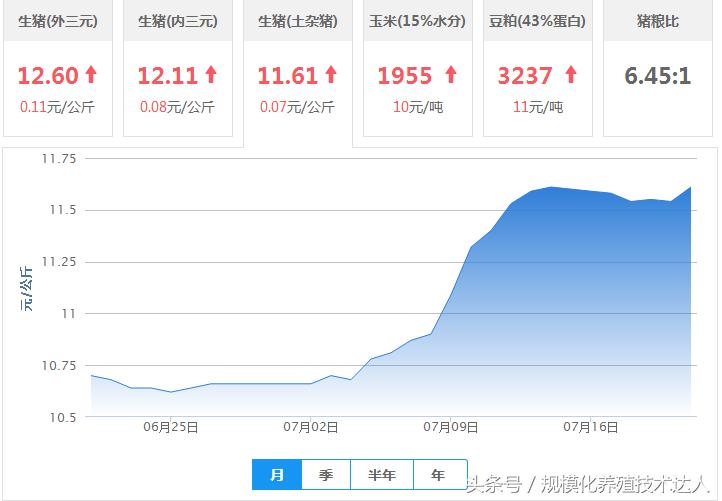Screen dimensions: 722x501
Task: Click the chart line's first data point
Action: [x=91, y=376]
